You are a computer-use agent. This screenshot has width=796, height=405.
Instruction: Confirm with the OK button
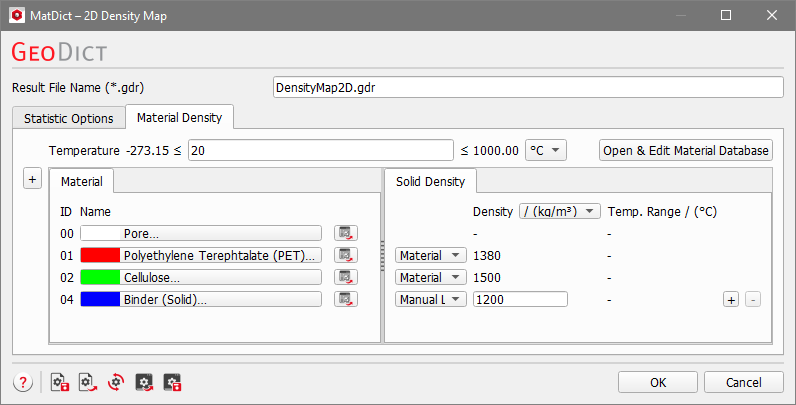(x=658, y=382)
